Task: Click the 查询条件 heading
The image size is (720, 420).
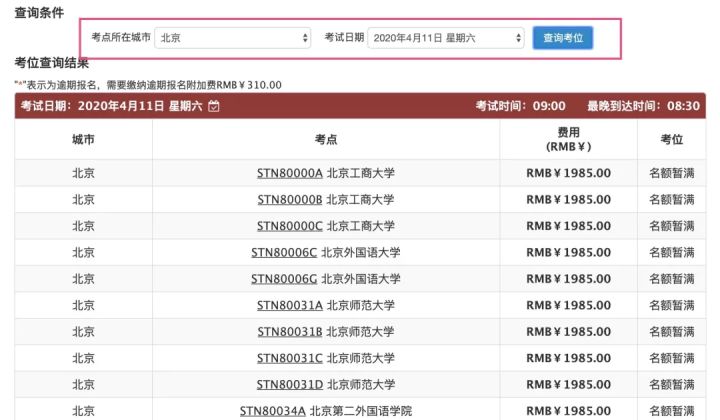Action: tap(39, 12)
